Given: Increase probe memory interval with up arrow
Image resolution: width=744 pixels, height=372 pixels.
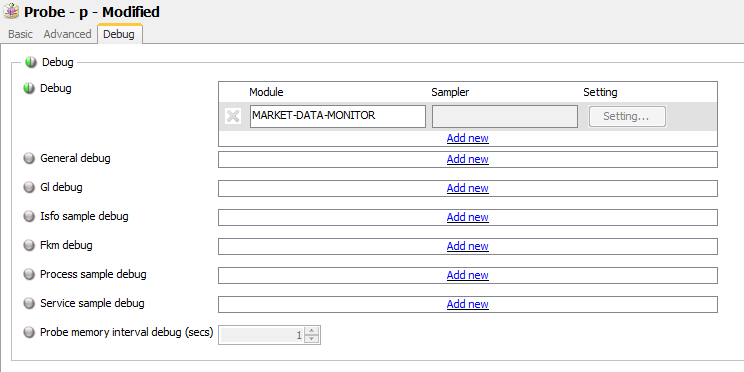Looking at the screenshot, I should click(311, 331).
